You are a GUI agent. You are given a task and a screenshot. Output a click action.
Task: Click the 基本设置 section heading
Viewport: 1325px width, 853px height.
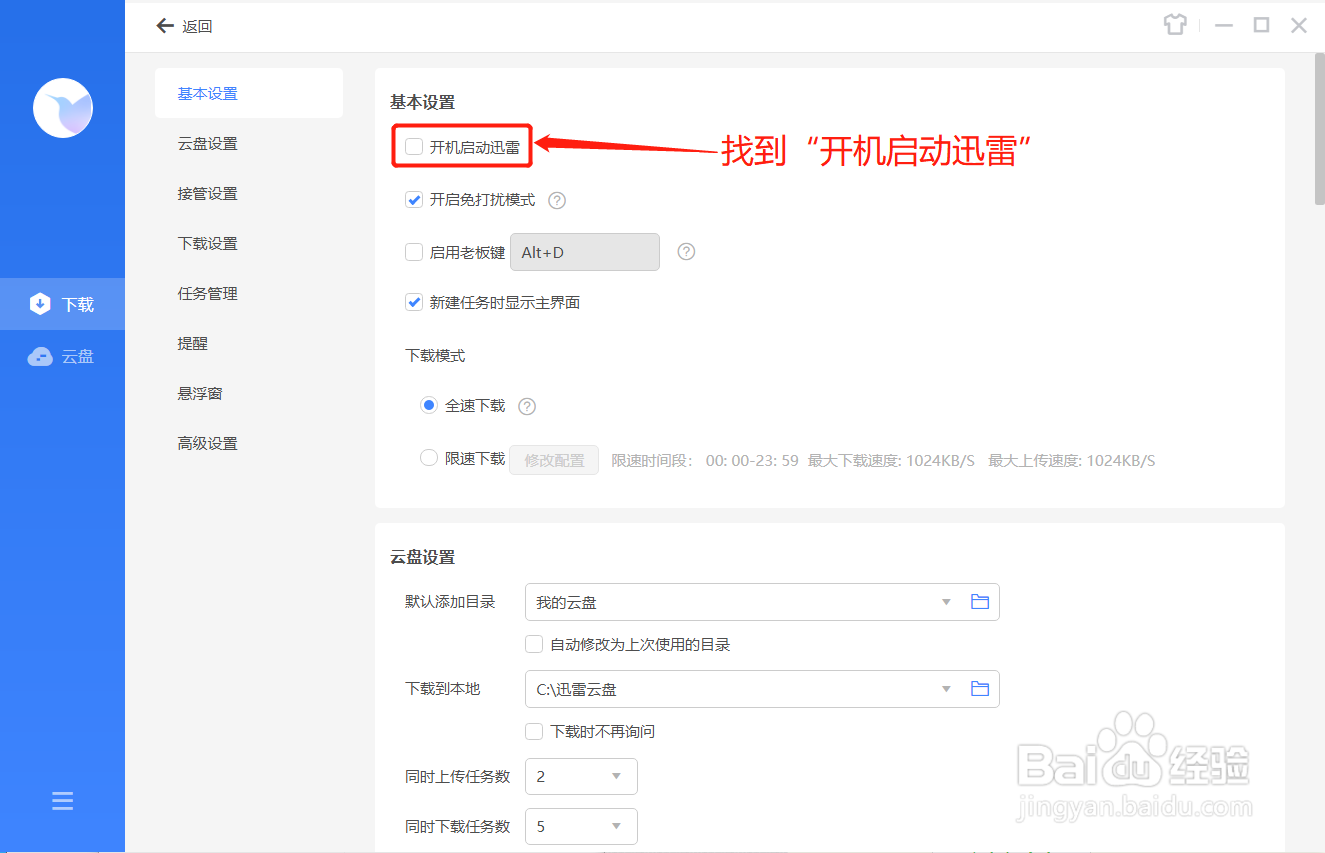pos(422,102)
